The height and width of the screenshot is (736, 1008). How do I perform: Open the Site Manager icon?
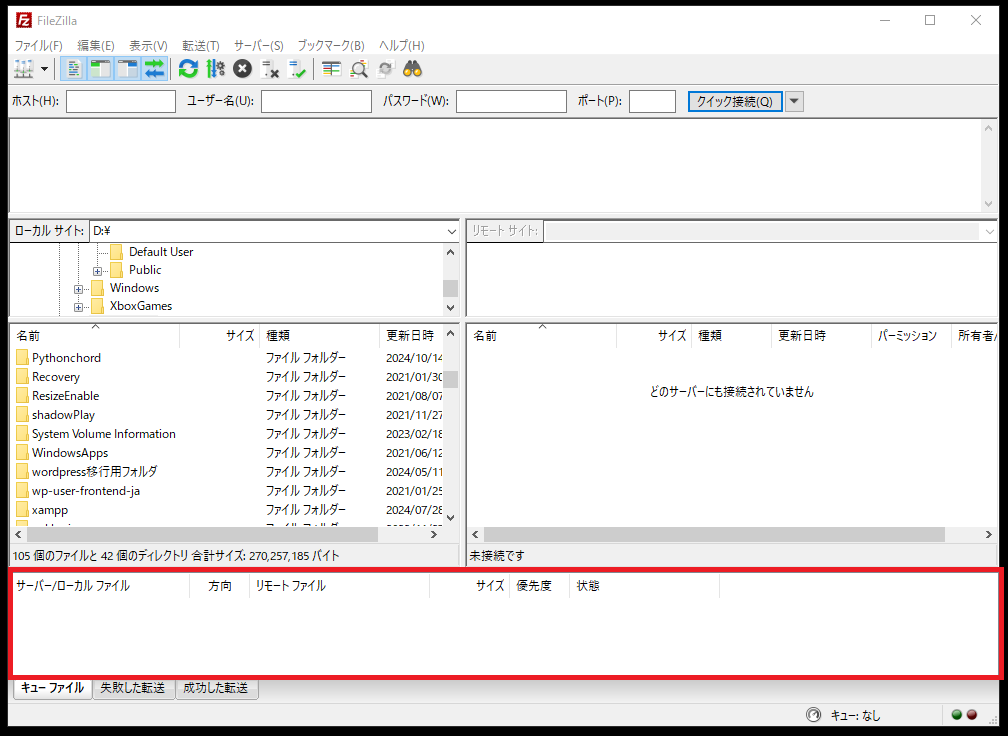click(x=24, y=69)
